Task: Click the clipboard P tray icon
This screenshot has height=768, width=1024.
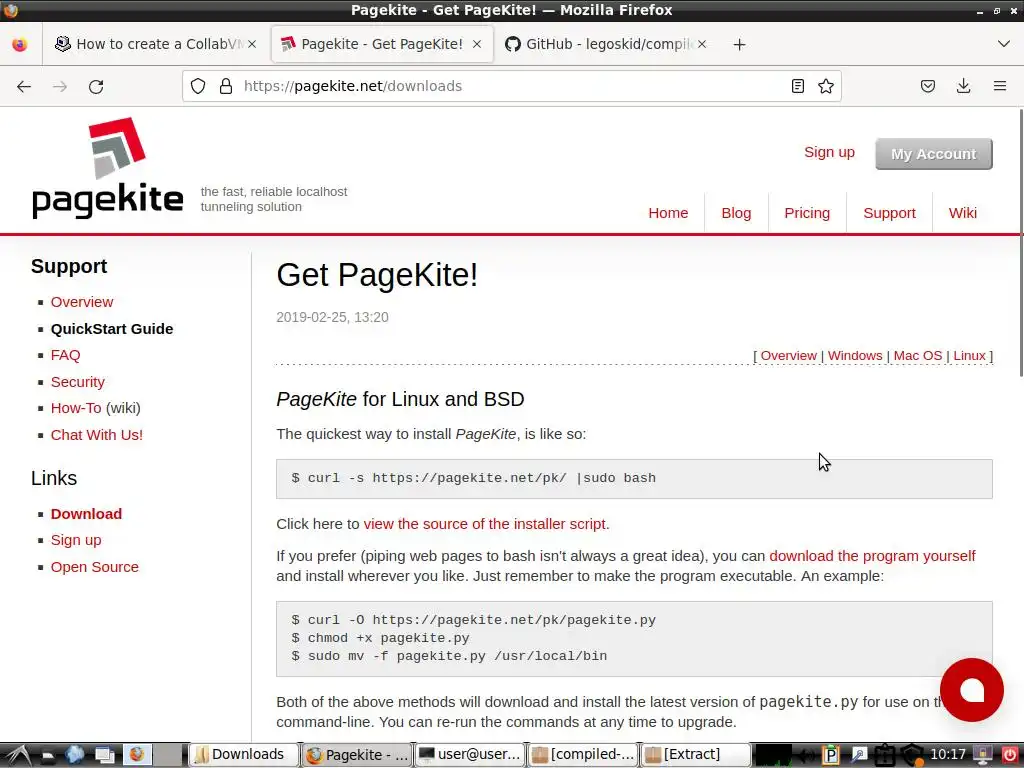Action: (831, 756)
